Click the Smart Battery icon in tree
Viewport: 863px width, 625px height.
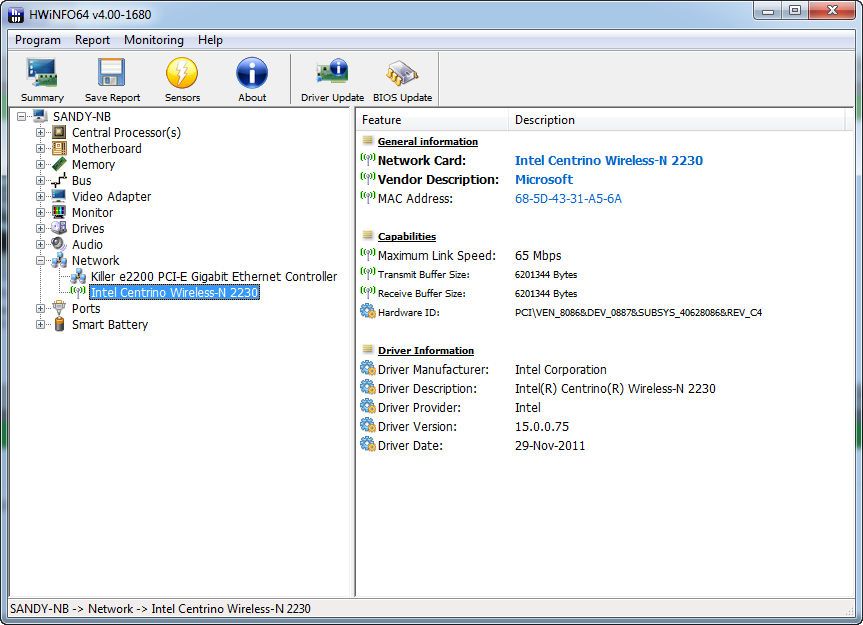(x=59, y=325)
